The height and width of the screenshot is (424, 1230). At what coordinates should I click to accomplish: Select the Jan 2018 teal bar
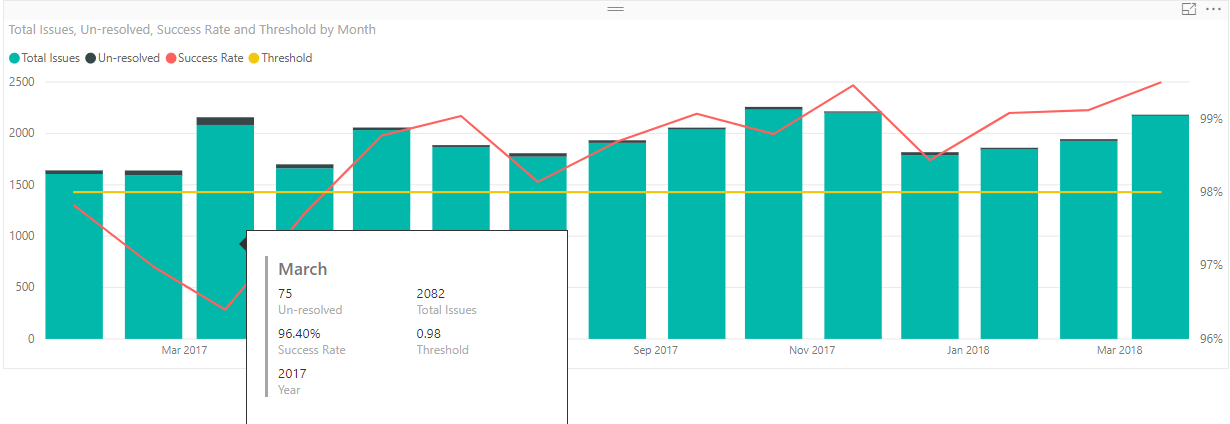click(1009, 244)
